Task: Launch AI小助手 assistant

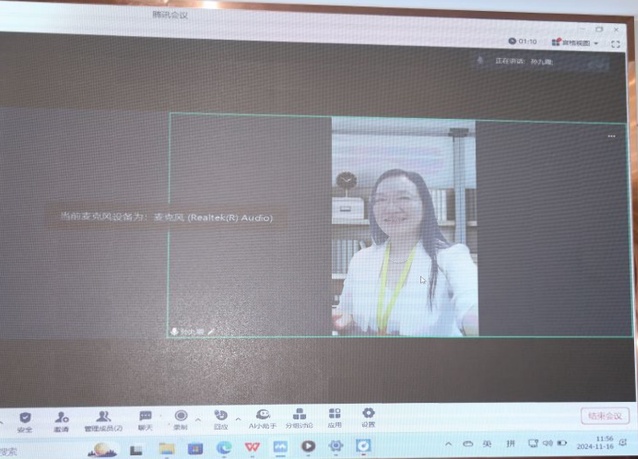Action: [262, 418]
